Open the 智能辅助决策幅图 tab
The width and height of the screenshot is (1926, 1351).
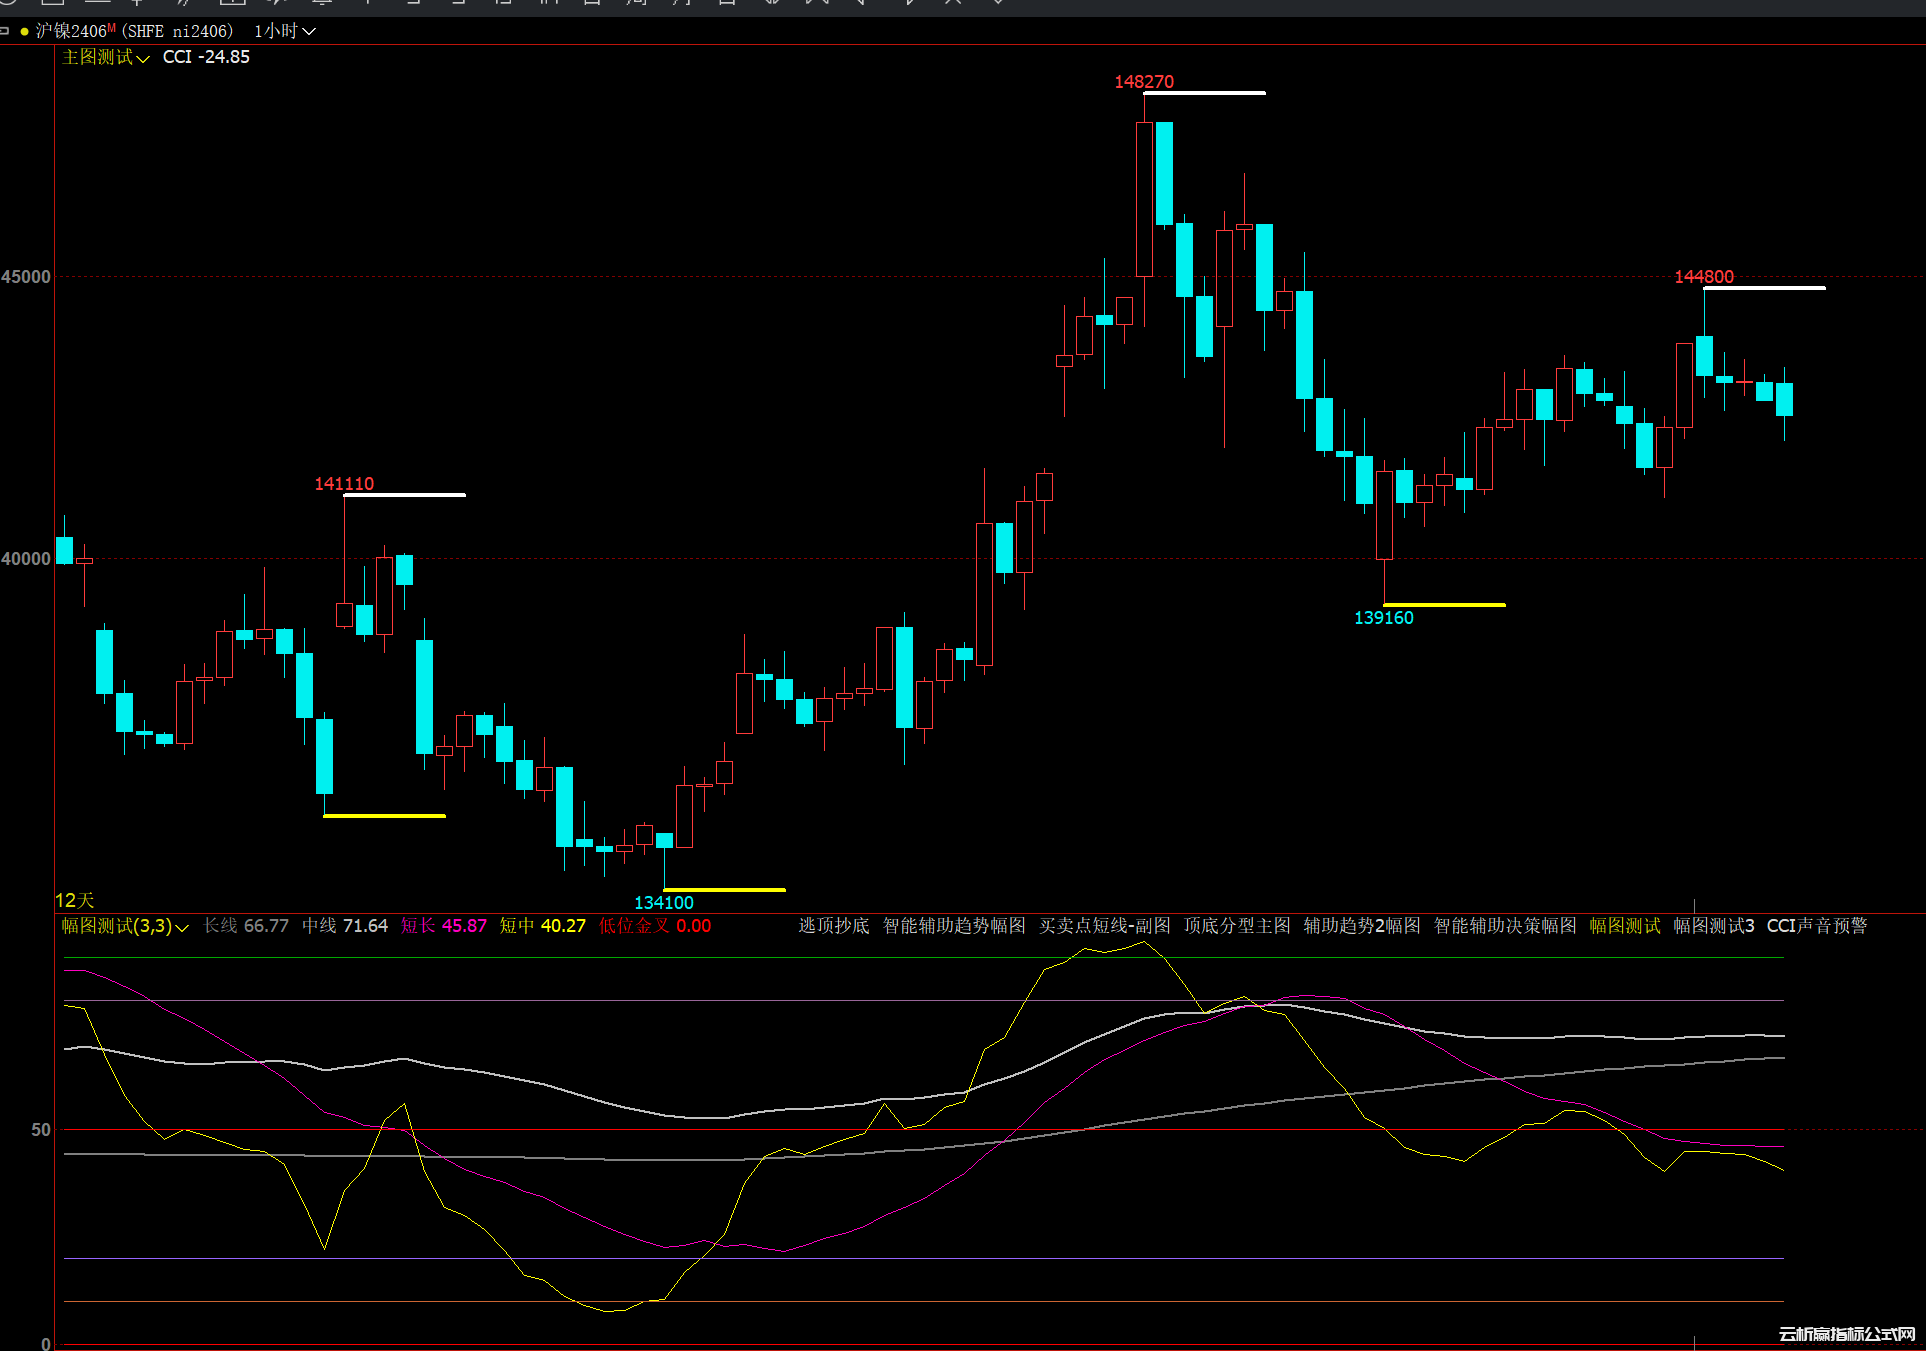pyautogui.click(x=1504, y=926)
